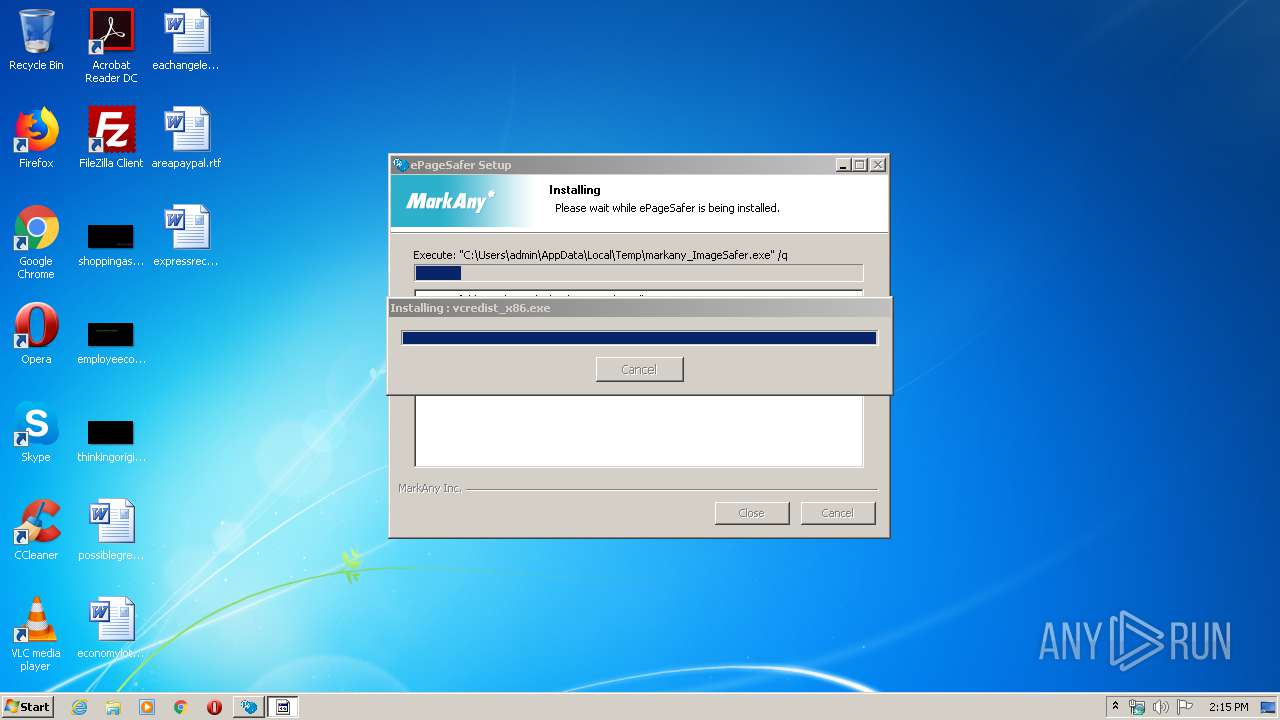The width and height of the screenshot is (1280, 720).
Task: Select the thinkingorigi file icon
Action: (x=111, y=441)
